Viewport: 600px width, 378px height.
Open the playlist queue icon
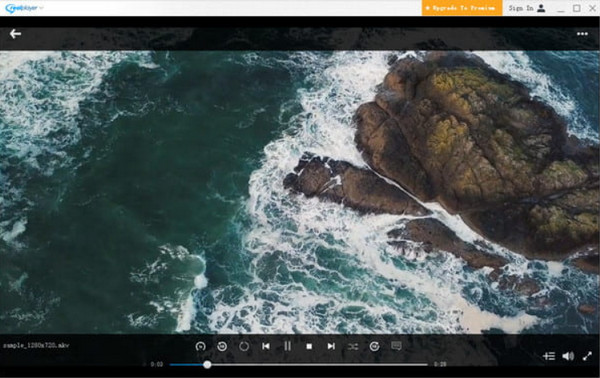pos(549,356)
